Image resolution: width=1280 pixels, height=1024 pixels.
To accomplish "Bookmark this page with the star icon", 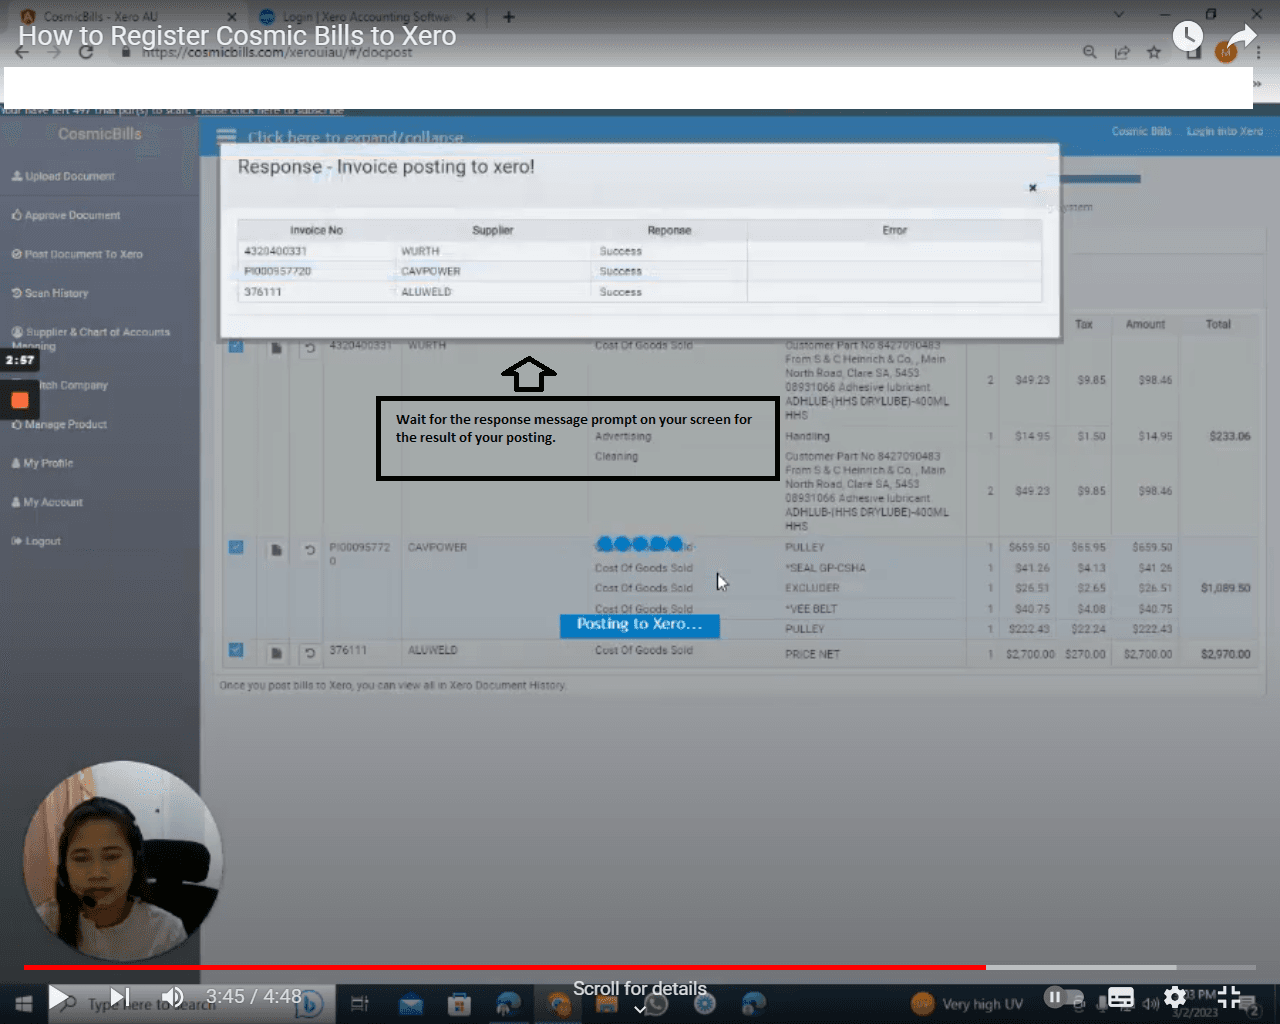I will [x=1154, y=52].
